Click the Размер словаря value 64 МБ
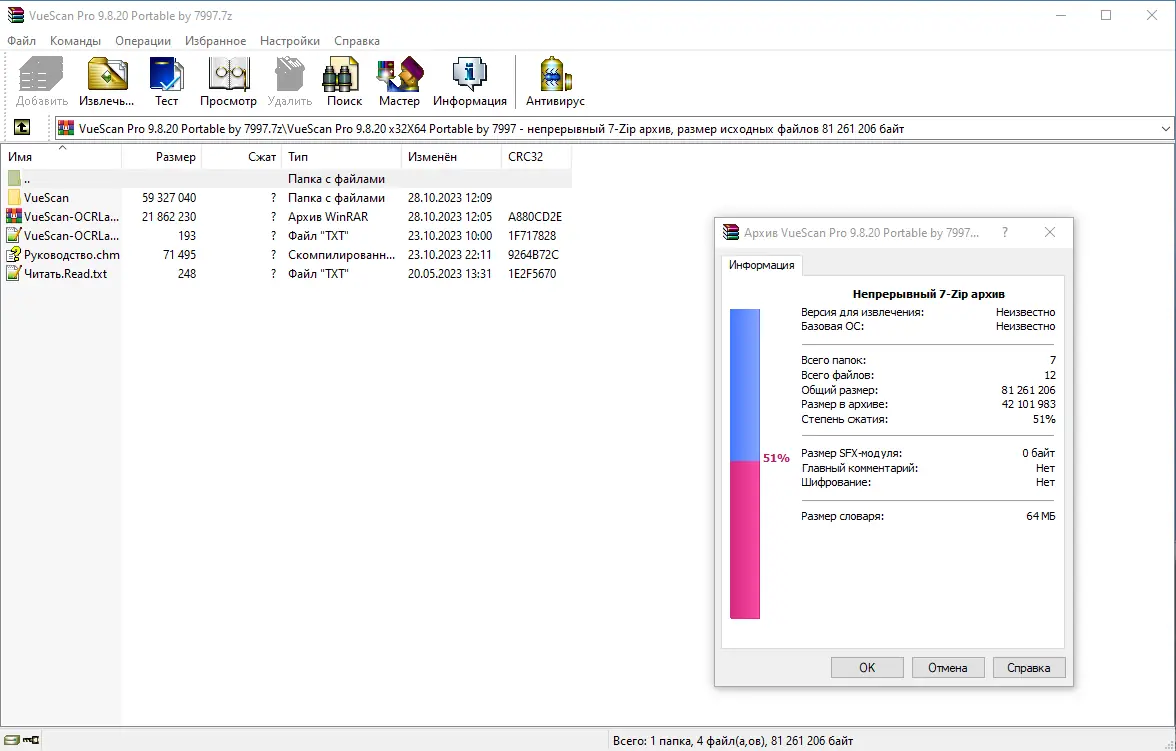 [x=1040, y=516]
